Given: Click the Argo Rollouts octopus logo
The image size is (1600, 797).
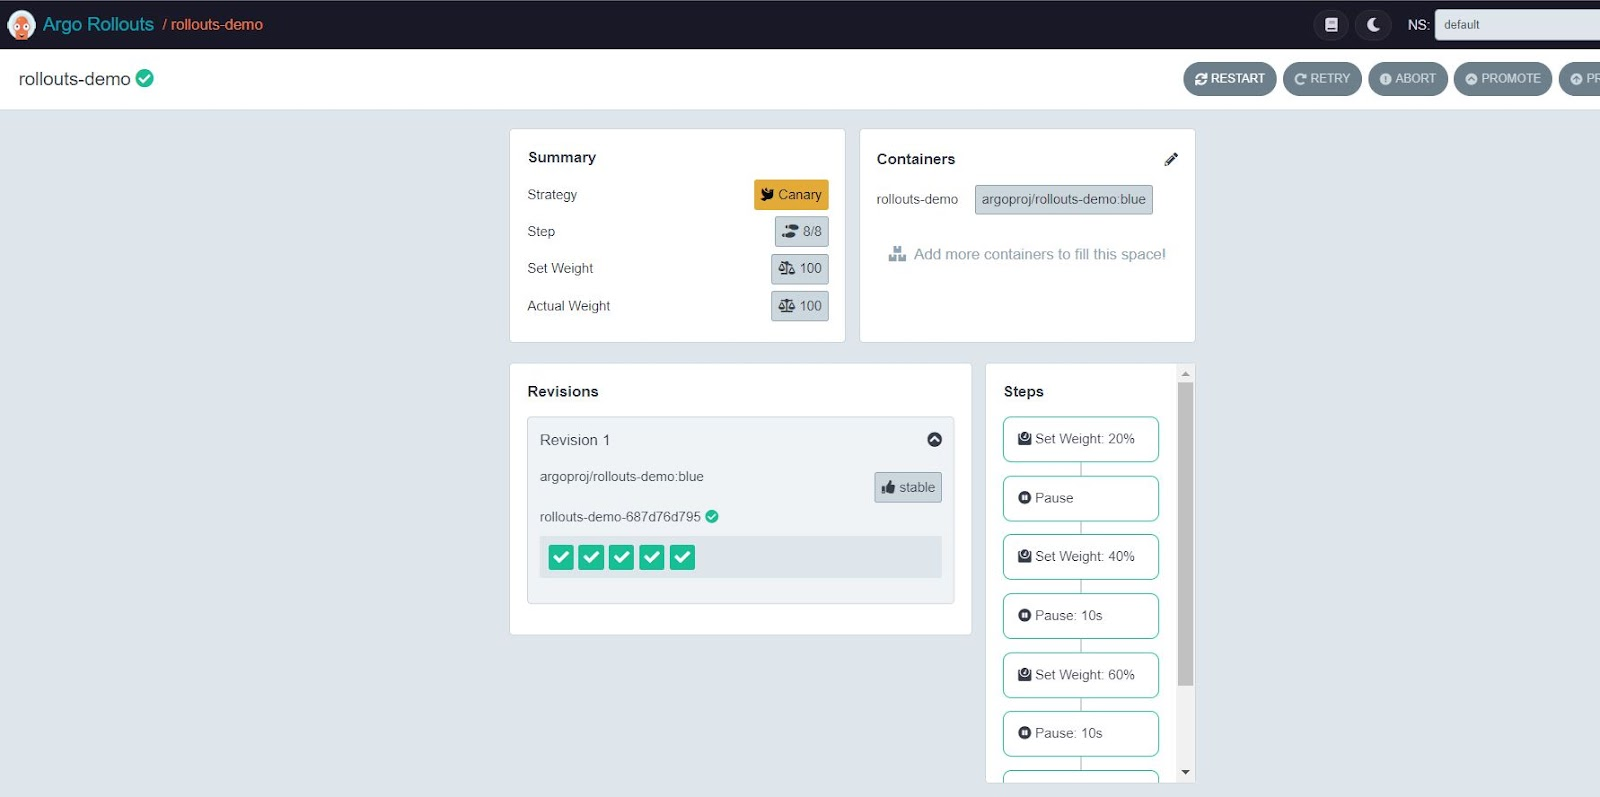Looking at the screenshot, I should tap(21, 25).
